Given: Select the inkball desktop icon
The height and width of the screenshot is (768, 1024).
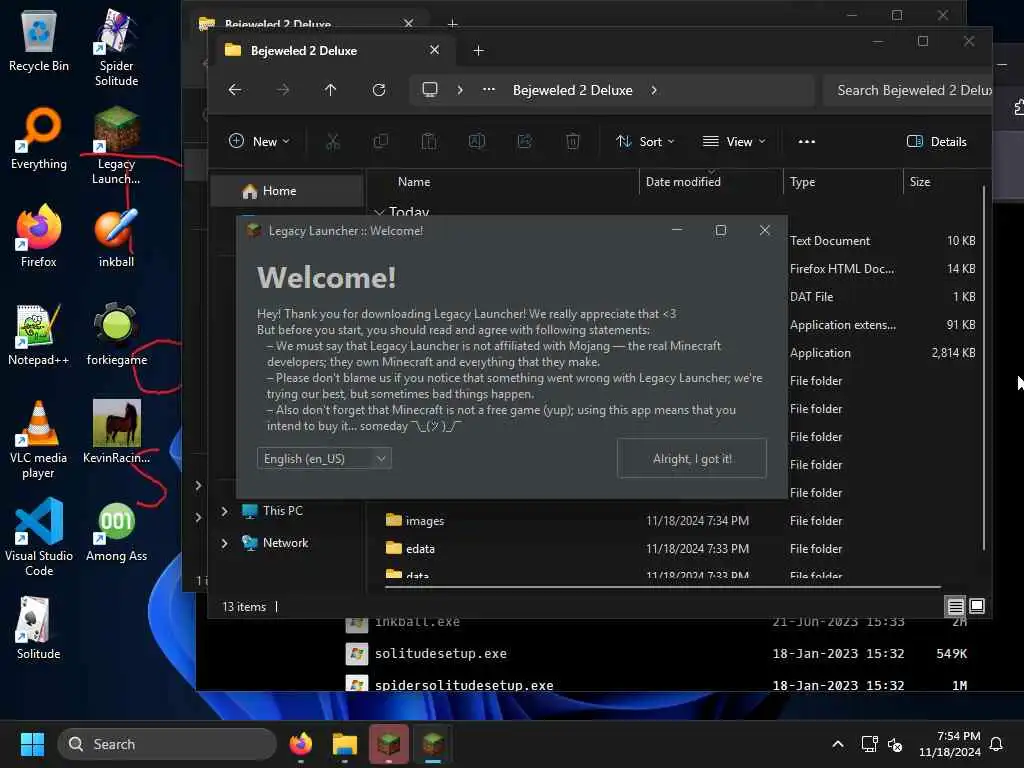Looking at the screenshot, I should [116, 236].
